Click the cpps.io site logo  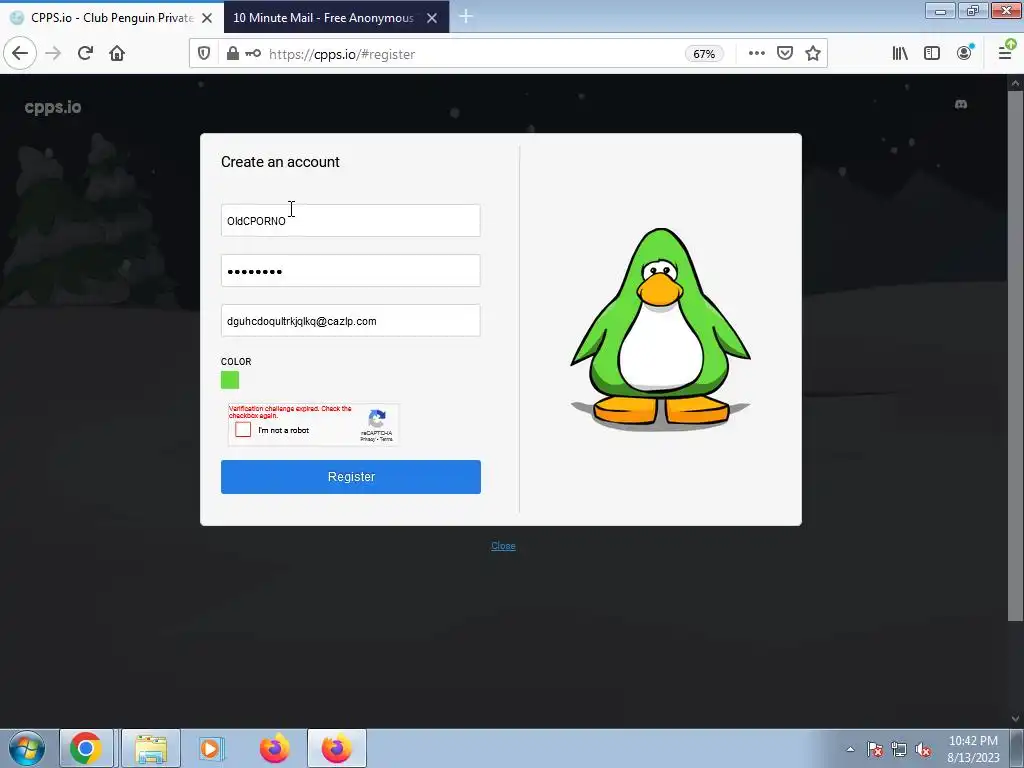point(53,107)
